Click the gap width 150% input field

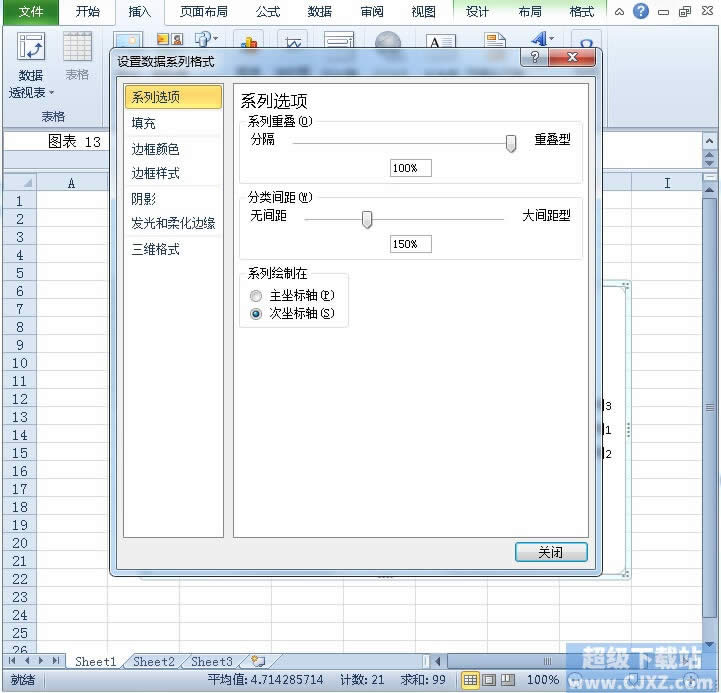point(410,244)
